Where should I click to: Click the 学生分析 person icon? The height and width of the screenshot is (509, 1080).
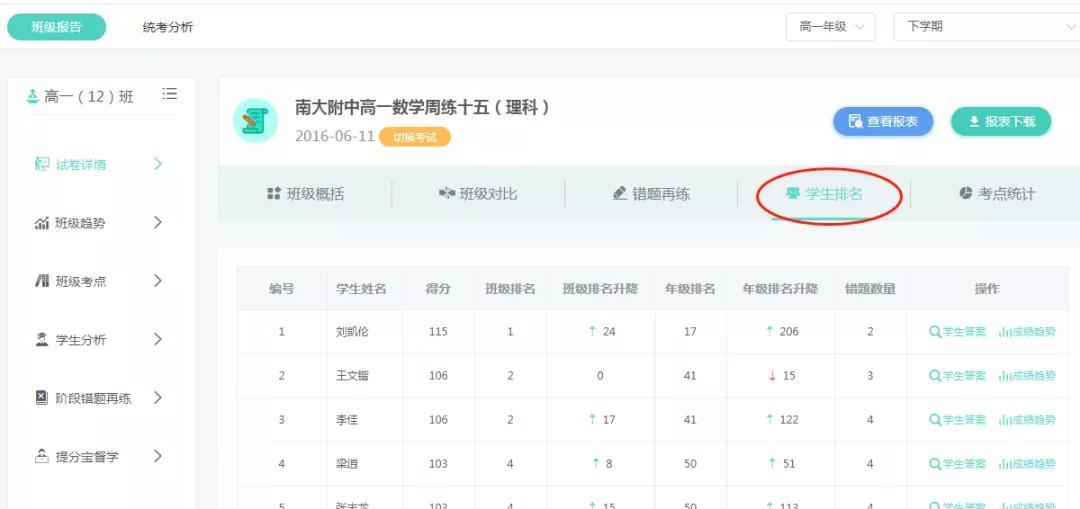pos(42,340)
